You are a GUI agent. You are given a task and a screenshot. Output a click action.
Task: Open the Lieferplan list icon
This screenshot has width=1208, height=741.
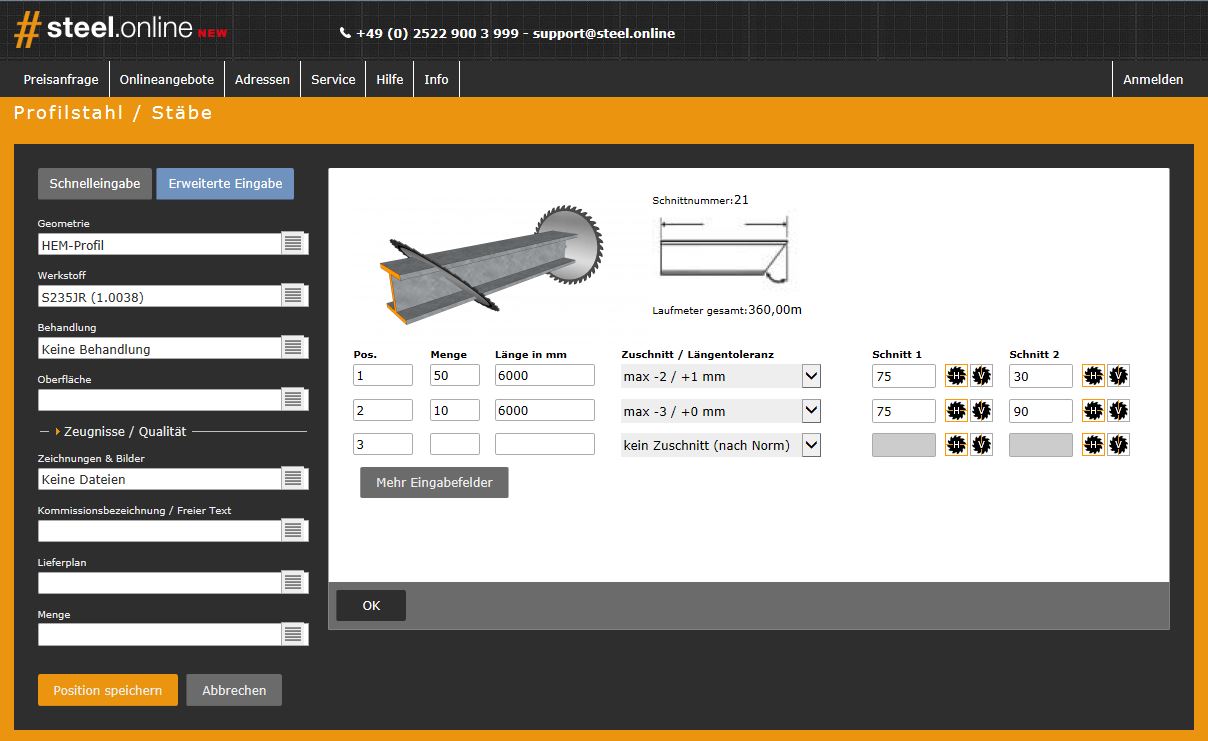pyautogui.click(x=293, y=582)
